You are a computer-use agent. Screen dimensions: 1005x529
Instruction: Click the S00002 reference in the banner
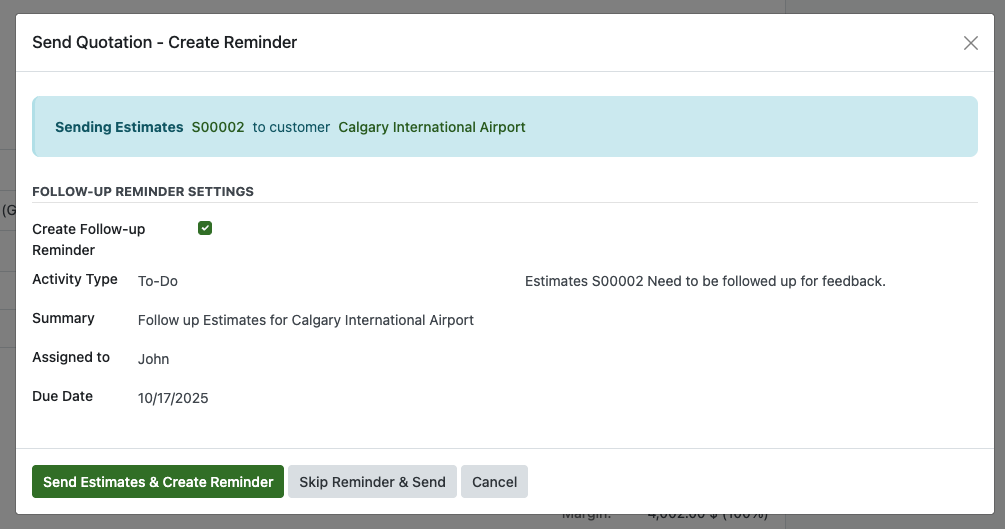[x=218, y=127]
